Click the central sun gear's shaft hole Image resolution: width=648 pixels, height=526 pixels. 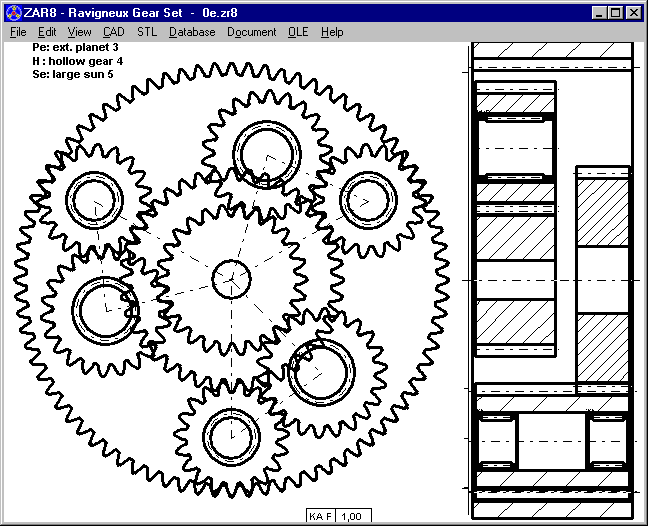232,278
